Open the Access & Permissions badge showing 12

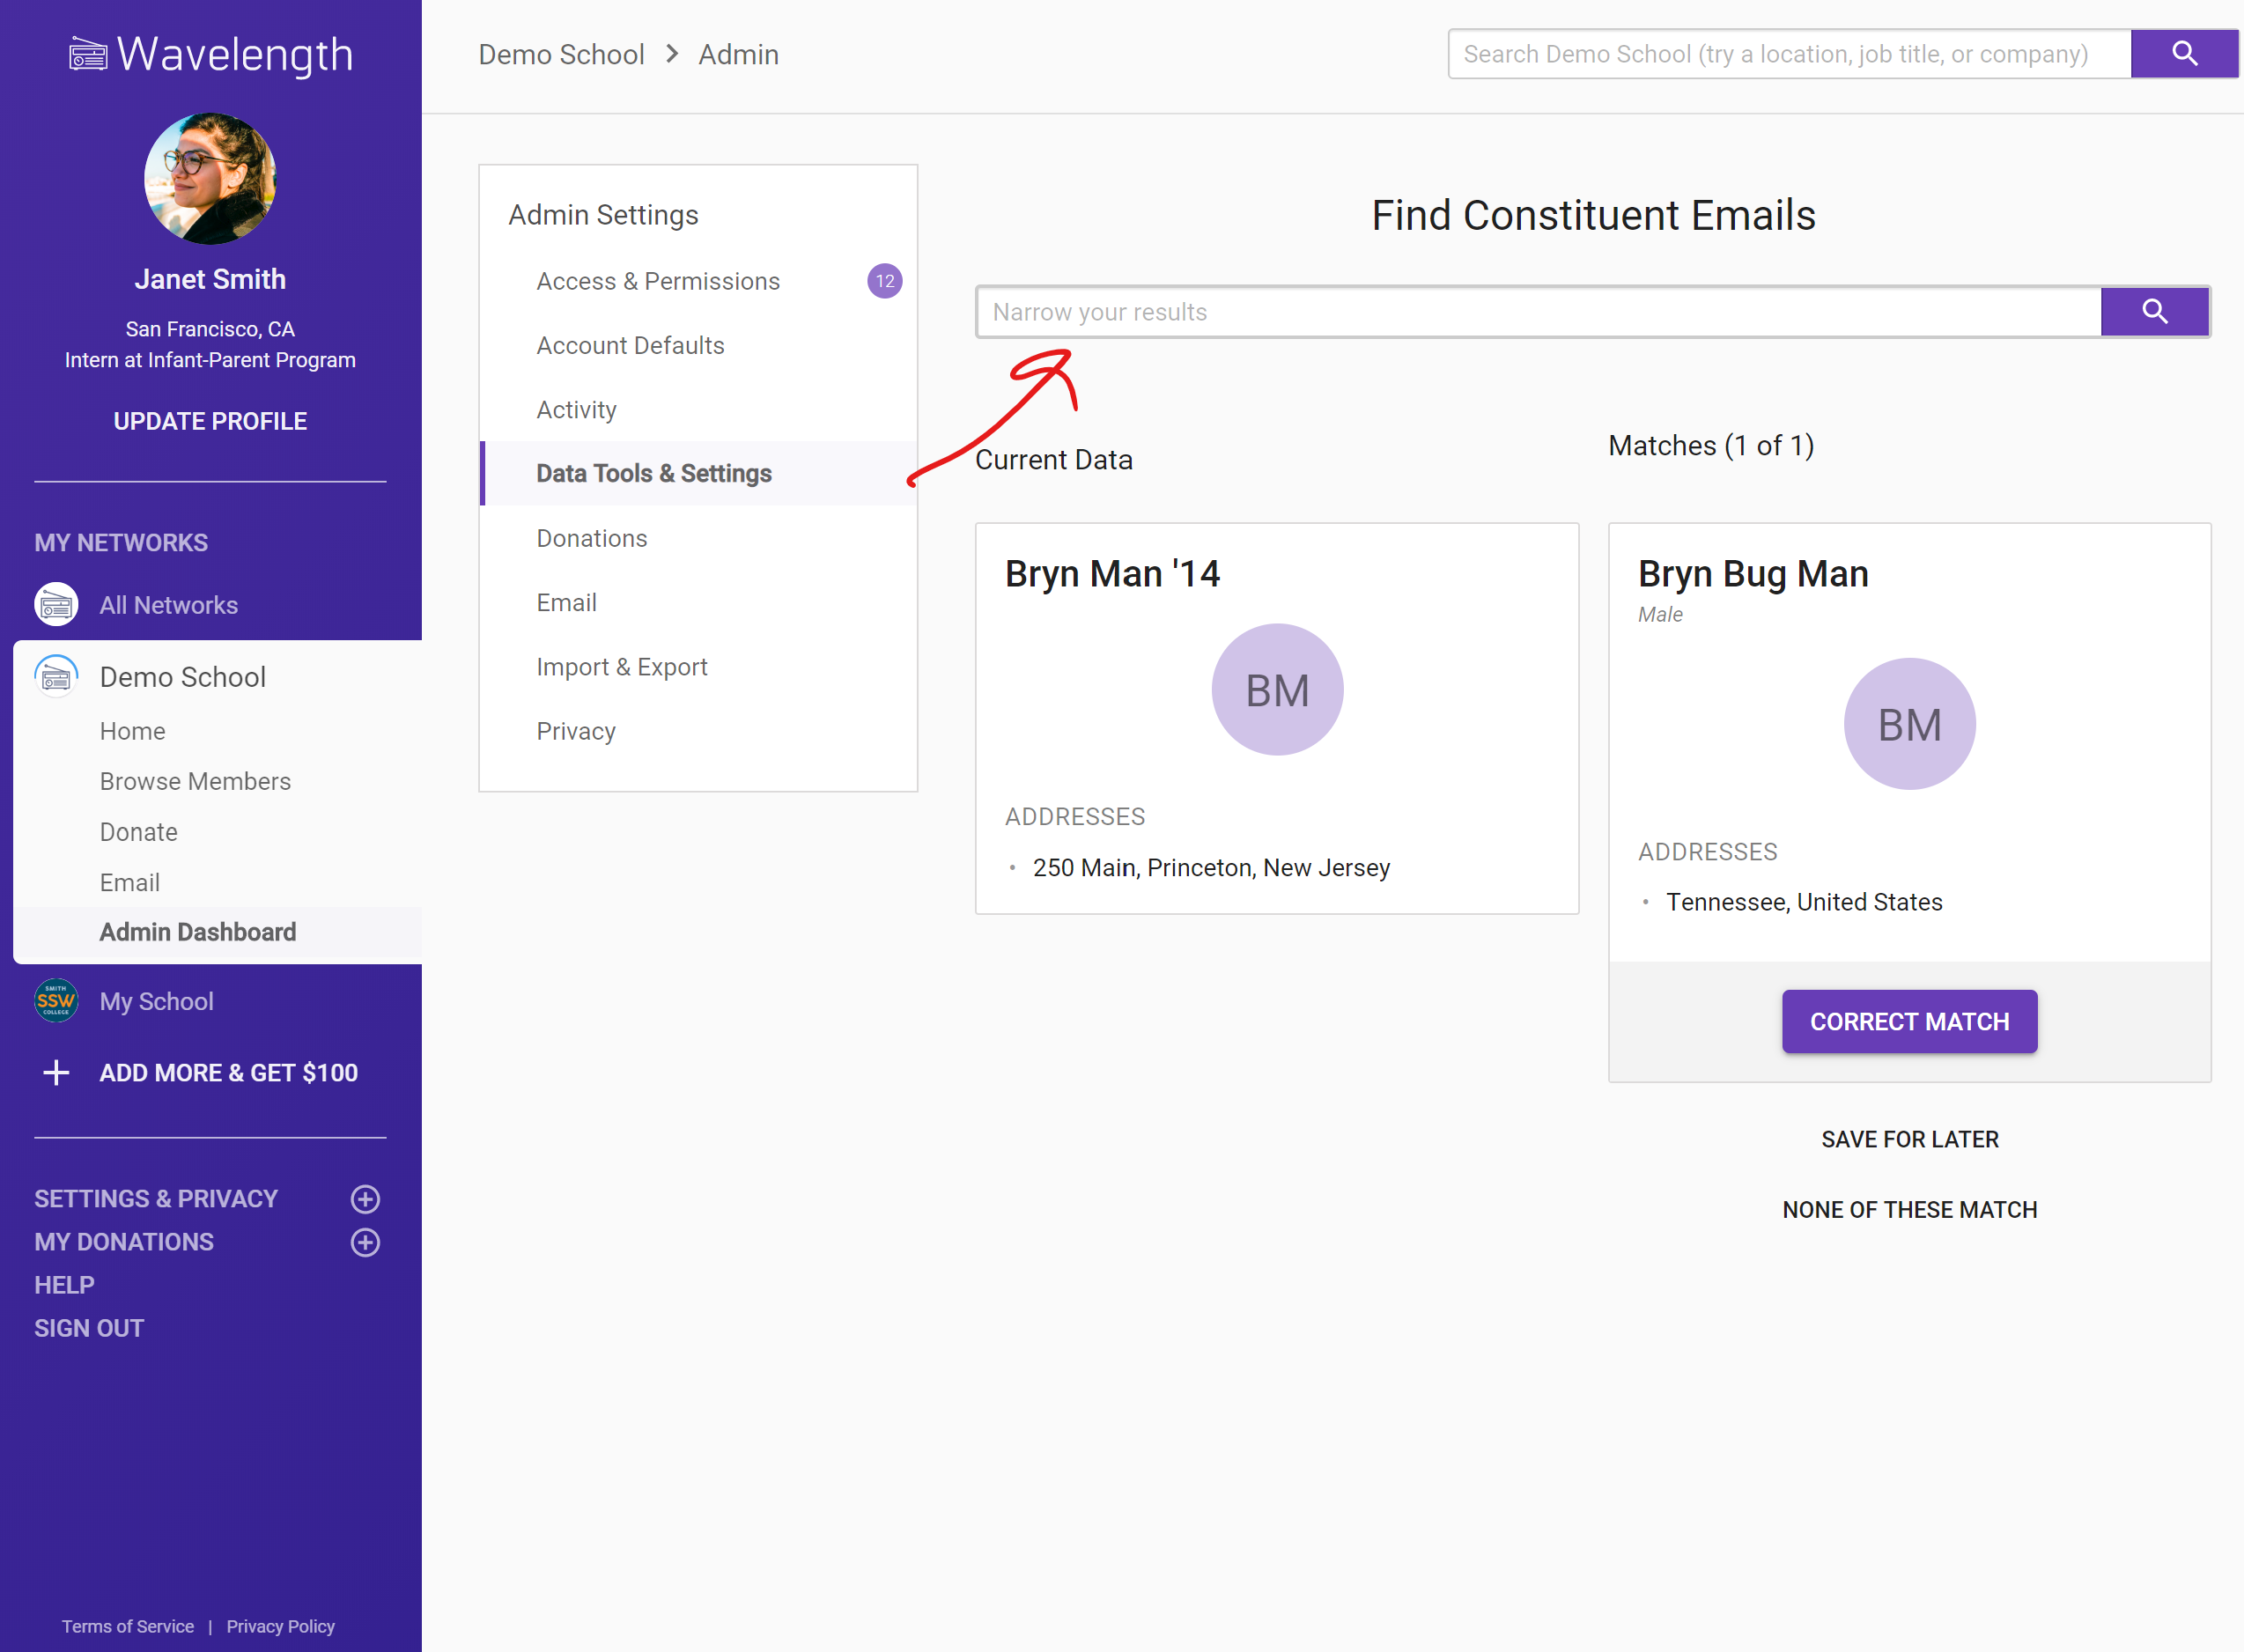click(884, 281)
